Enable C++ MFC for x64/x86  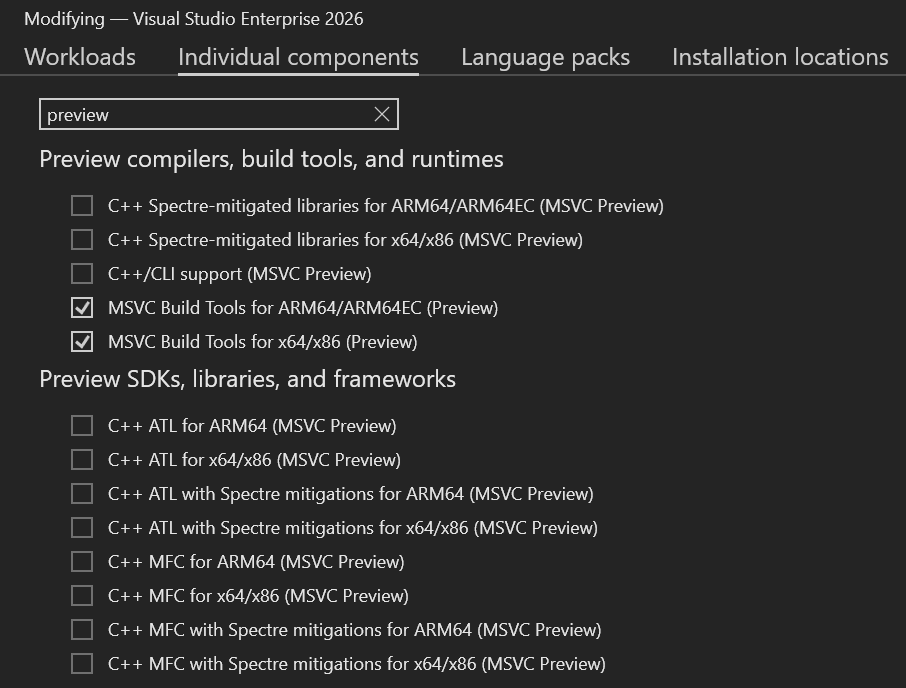pos(81,595)
